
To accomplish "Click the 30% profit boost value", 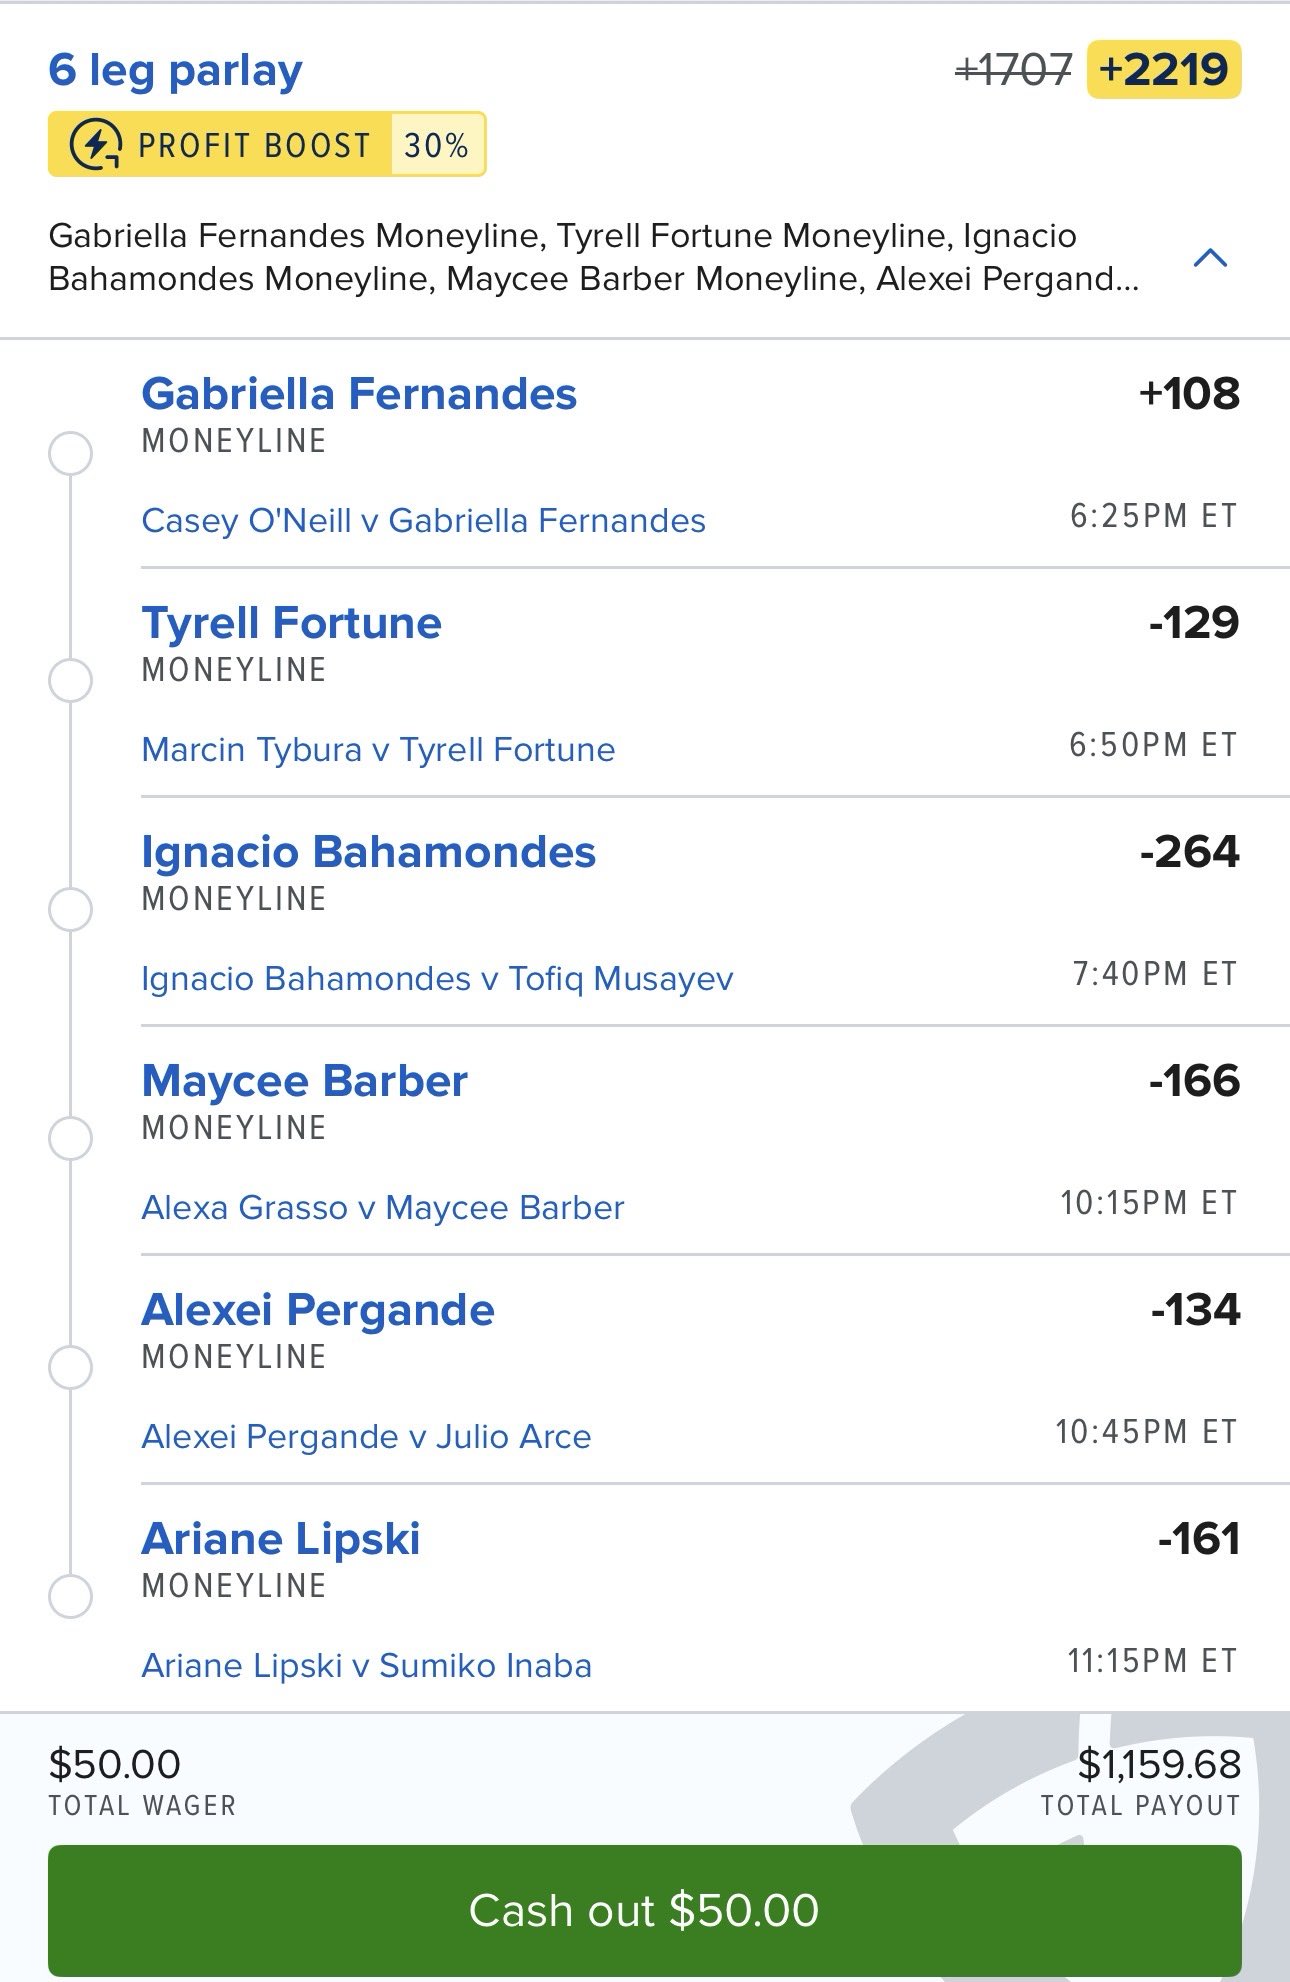I will [x=436, y=146].
